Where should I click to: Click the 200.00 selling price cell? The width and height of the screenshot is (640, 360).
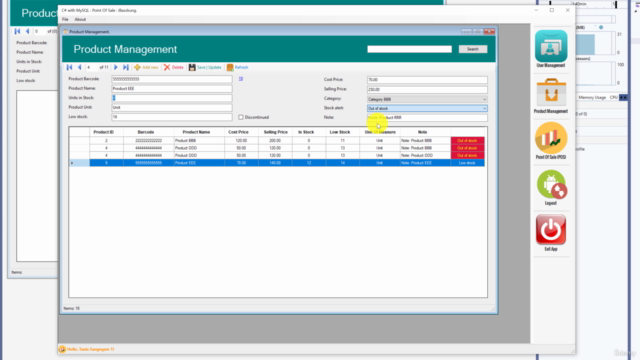coord(275,140)
